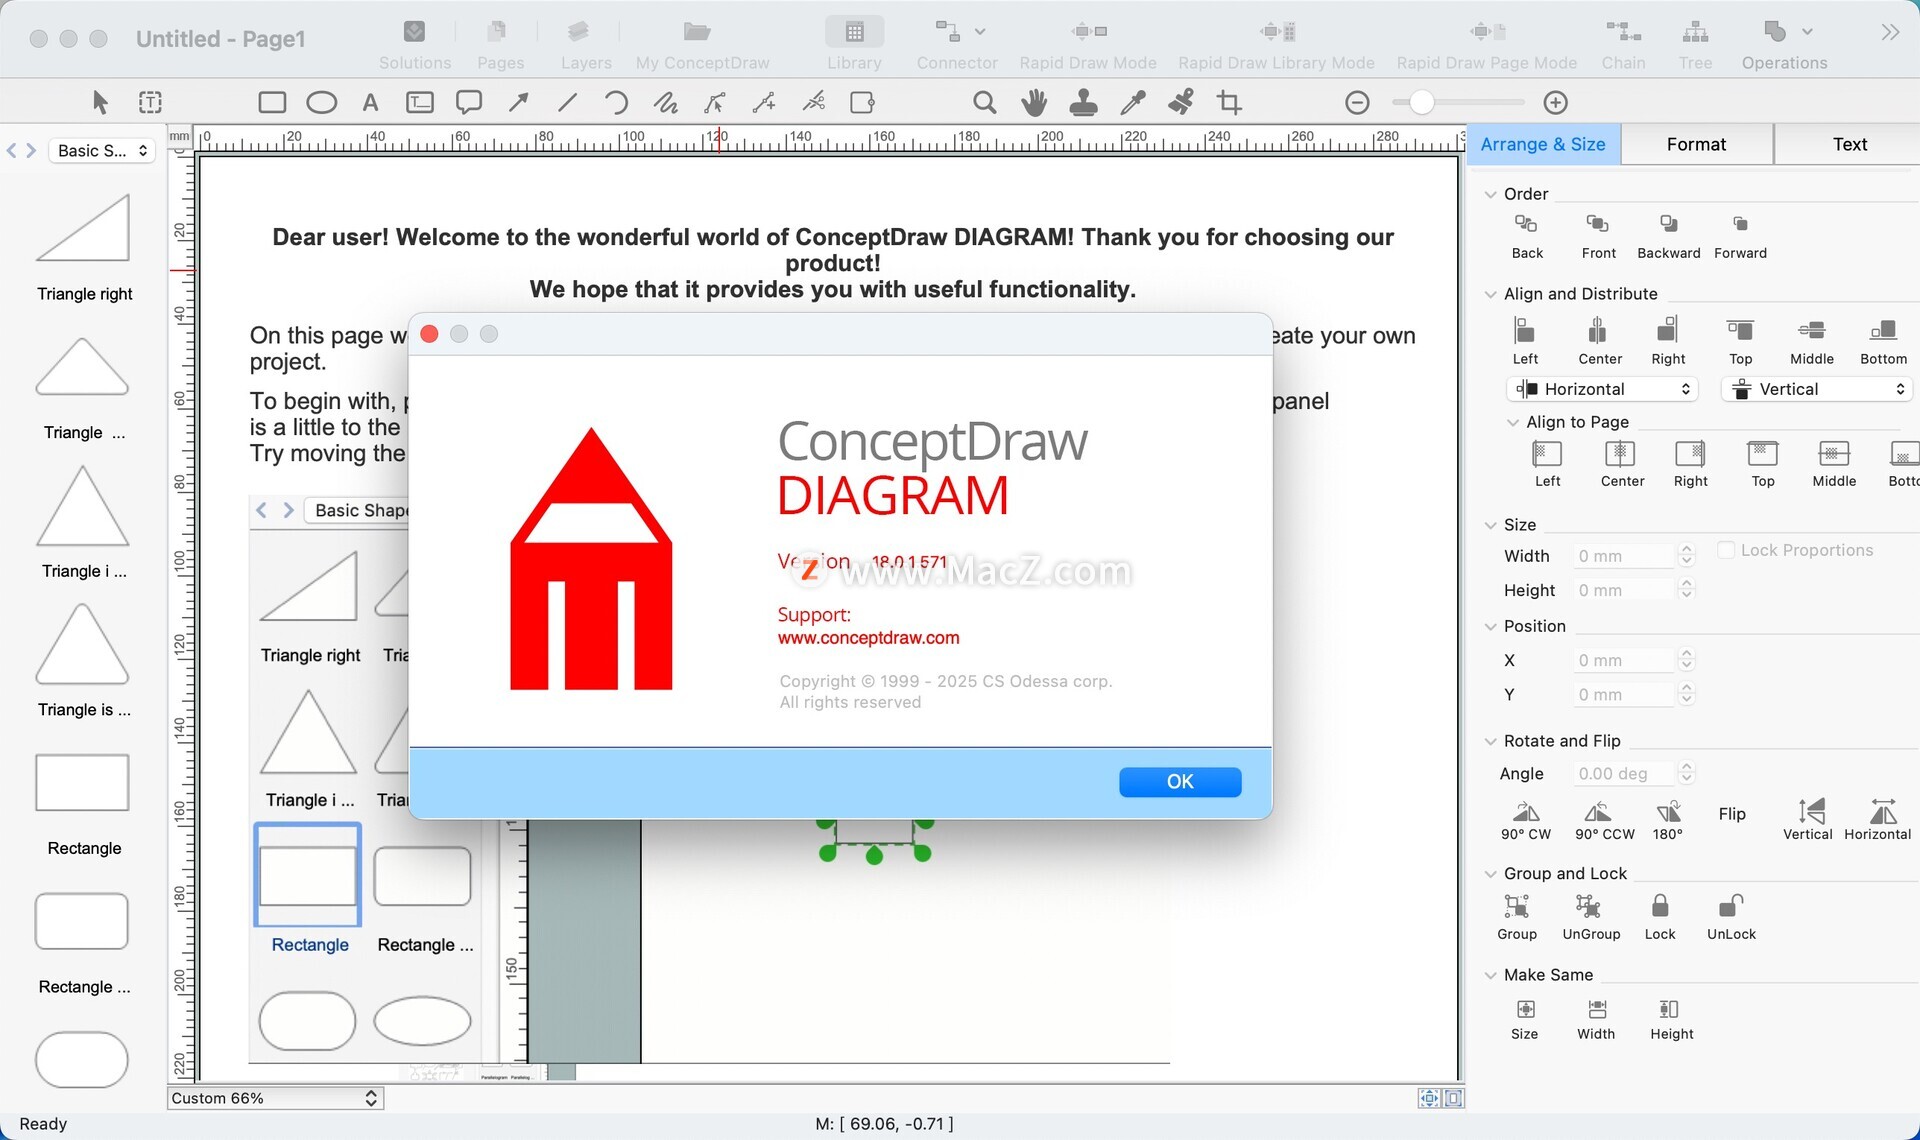The image size is (1920, 1140).
Task: Rotate 90° CW icon
Action: [x=1526, y=811]
